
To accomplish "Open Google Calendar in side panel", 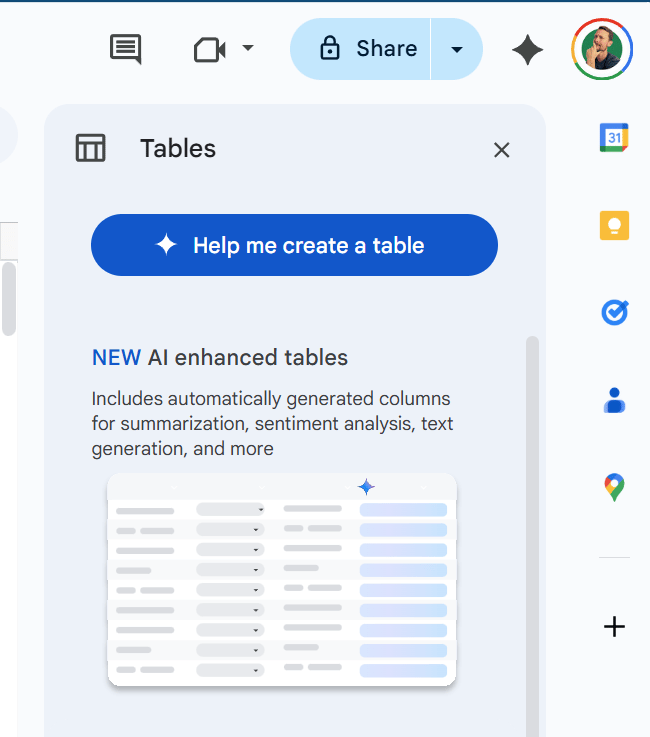I will coord(614,137).
